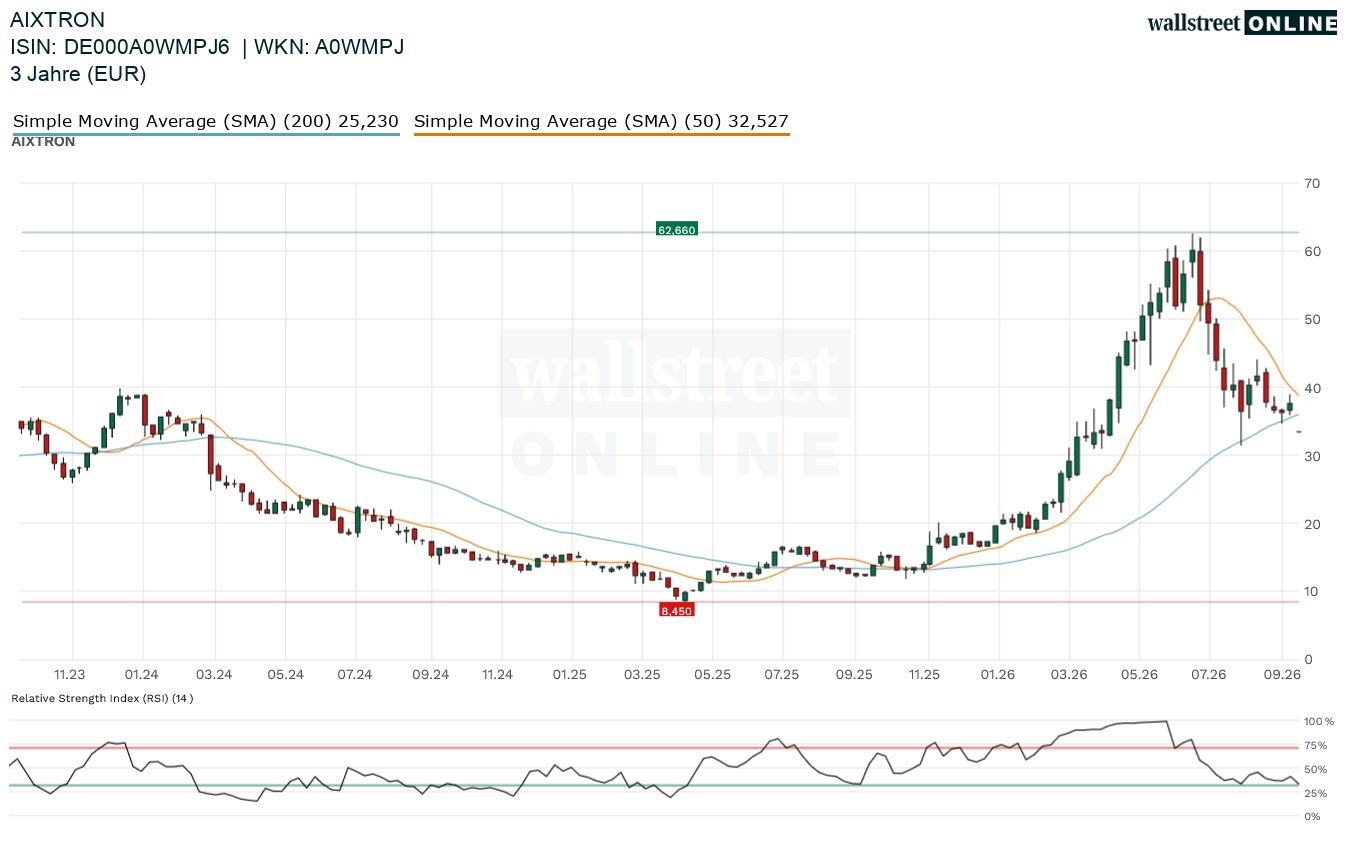Click the 05.24 date axis label
The image size is (1349, 843).
click(286, 675)
